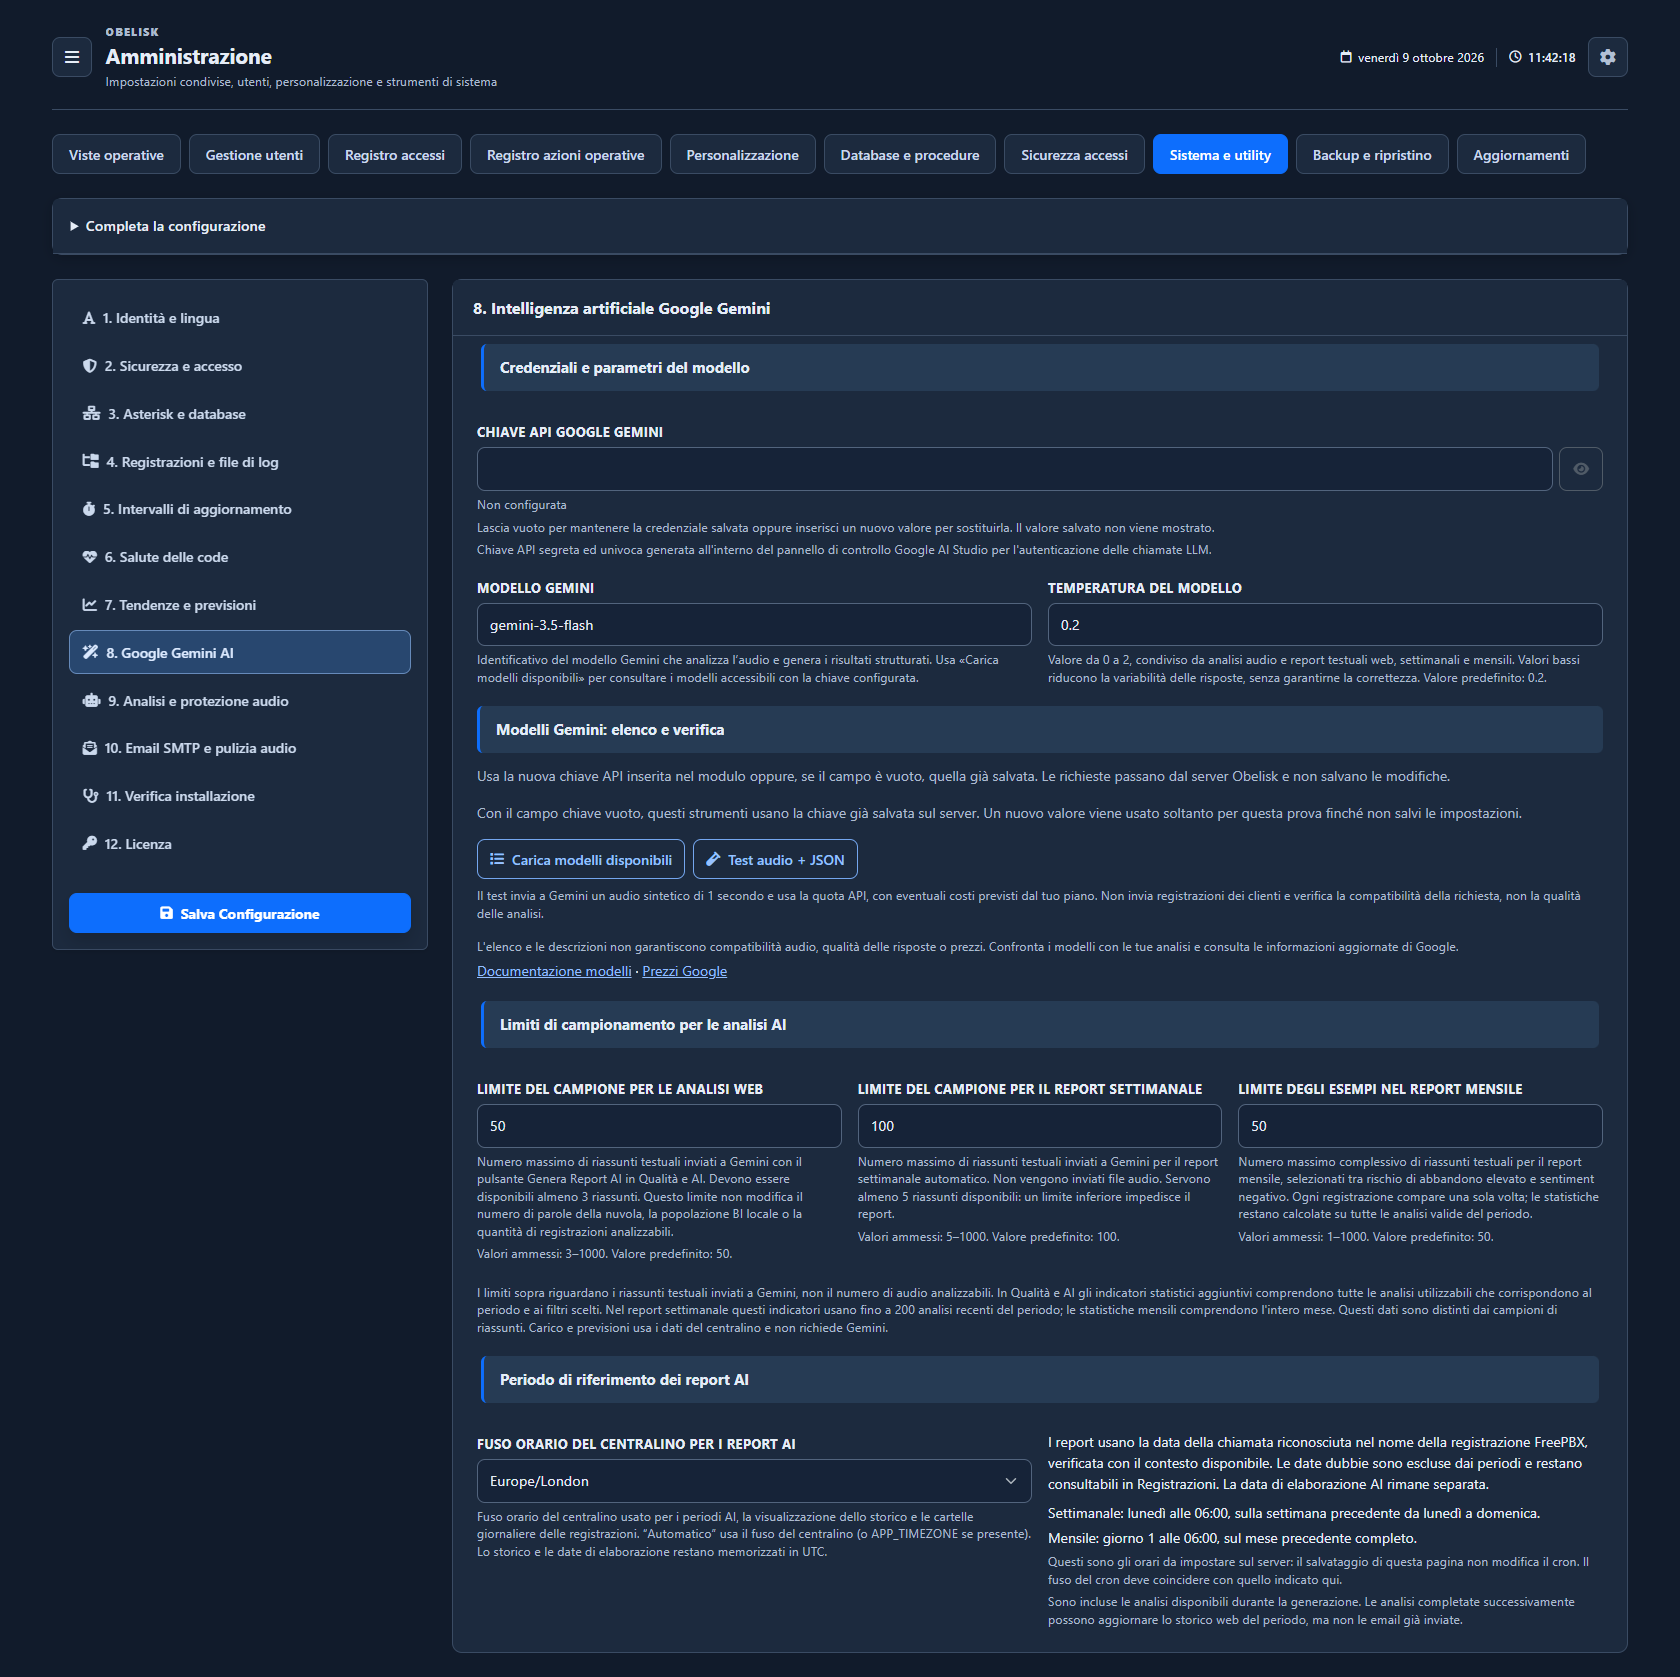The width and height of the screenshot is (1680, 1677).
Task: Click the key icon for Licenza
Action: [x=90, y=843]
